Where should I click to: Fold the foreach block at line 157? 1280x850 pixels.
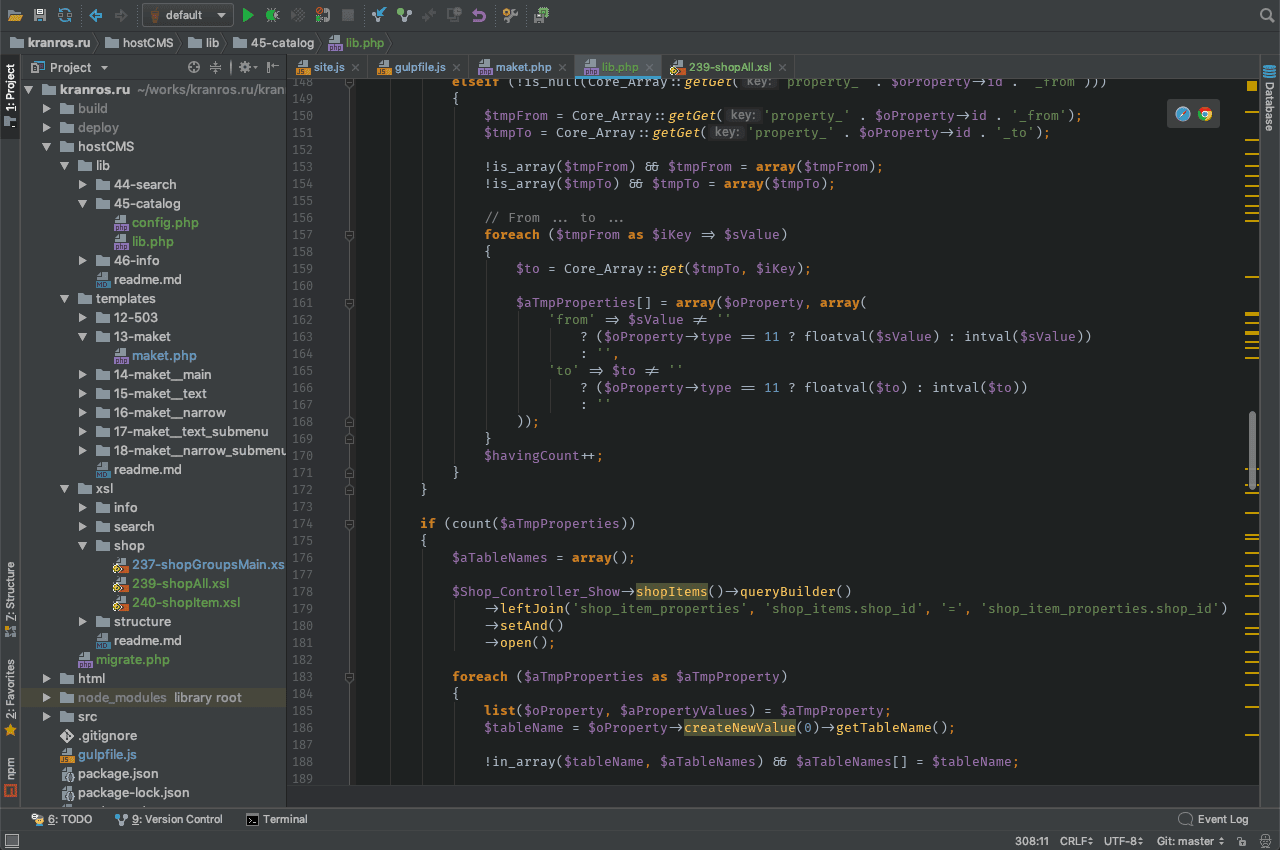click(349, 235)
